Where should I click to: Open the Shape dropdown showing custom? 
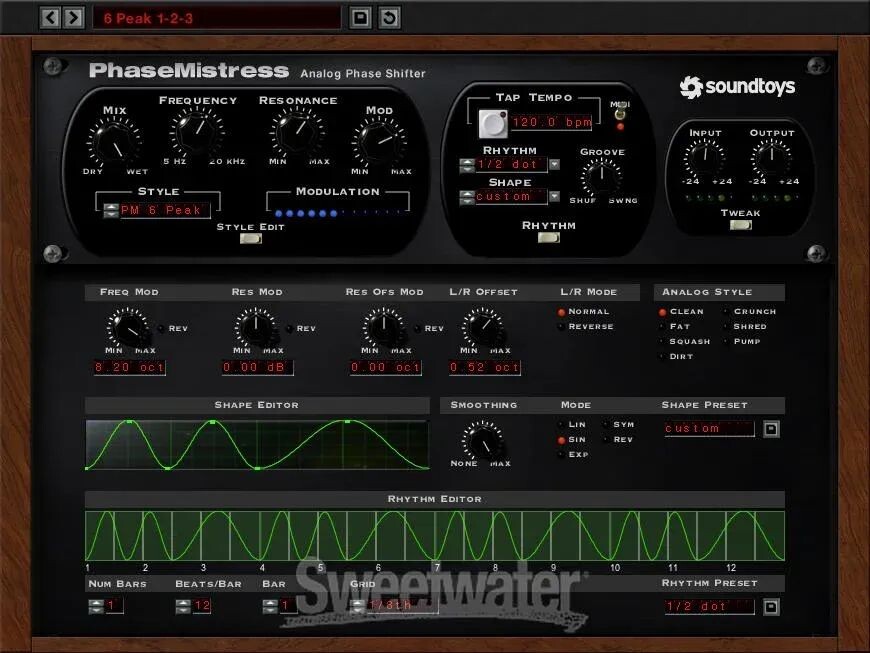pos(554,197)
